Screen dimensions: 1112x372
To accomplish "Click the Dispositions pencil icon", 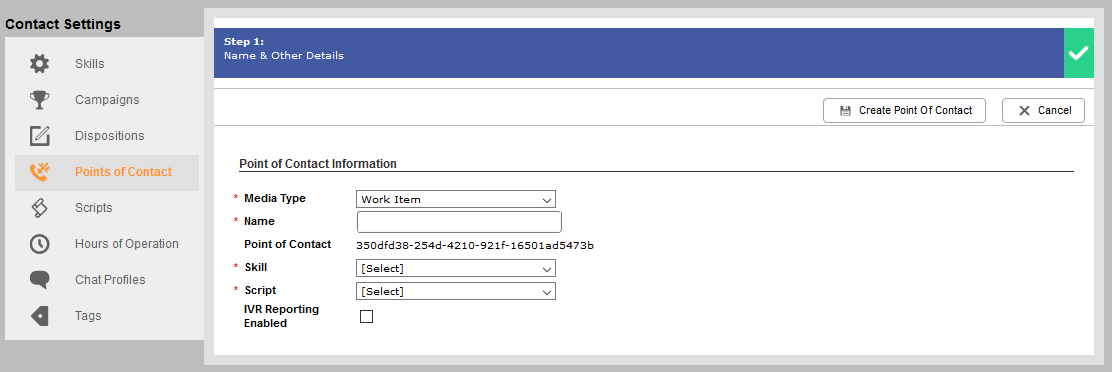I will point(40,136).
